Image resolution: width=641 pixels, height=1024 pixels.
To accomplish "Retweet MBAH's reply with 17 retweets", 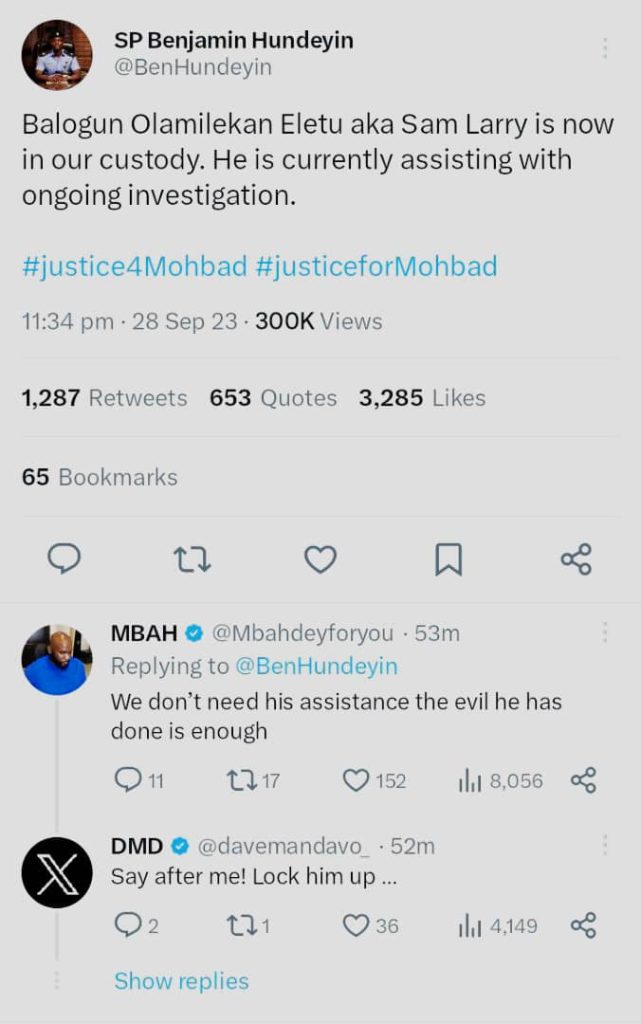I will pos(240,780).
